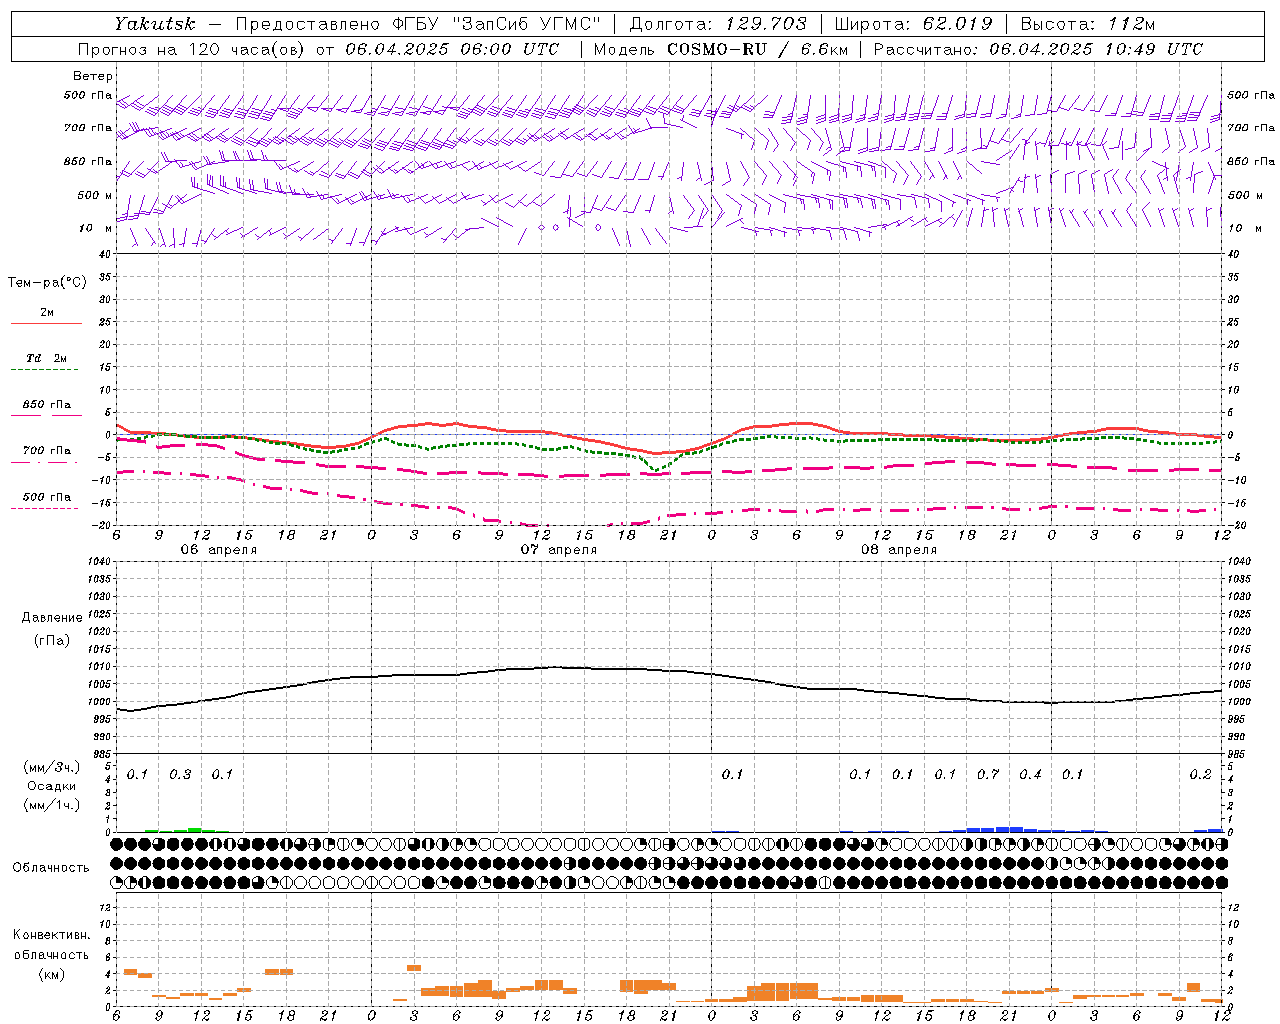Select the Прогноз на 120 часа(ов) text
Image resolution: width=1280 pixels, height=1024 pixels.
click(x=192, y=49)
